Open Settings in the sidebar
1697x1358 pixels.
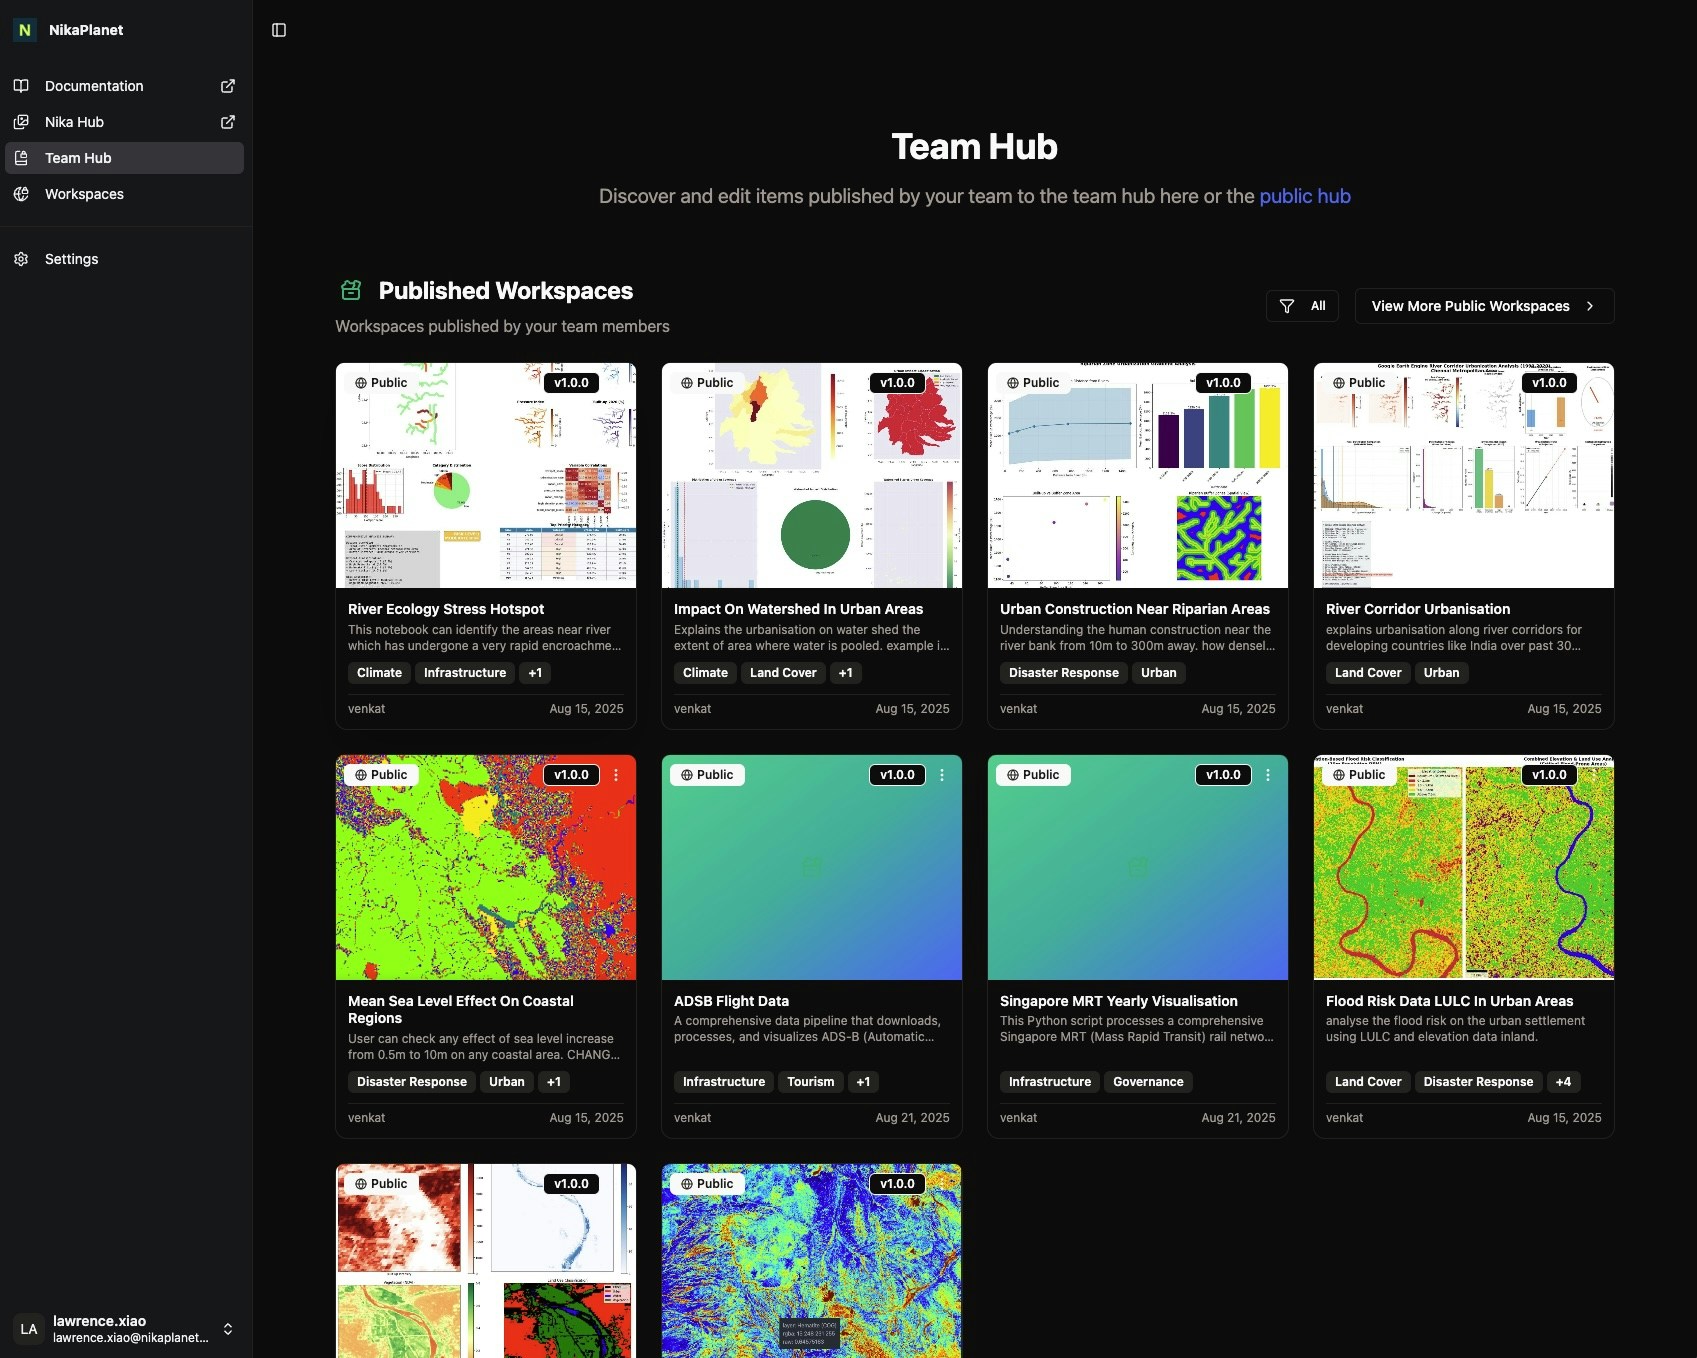124,259
